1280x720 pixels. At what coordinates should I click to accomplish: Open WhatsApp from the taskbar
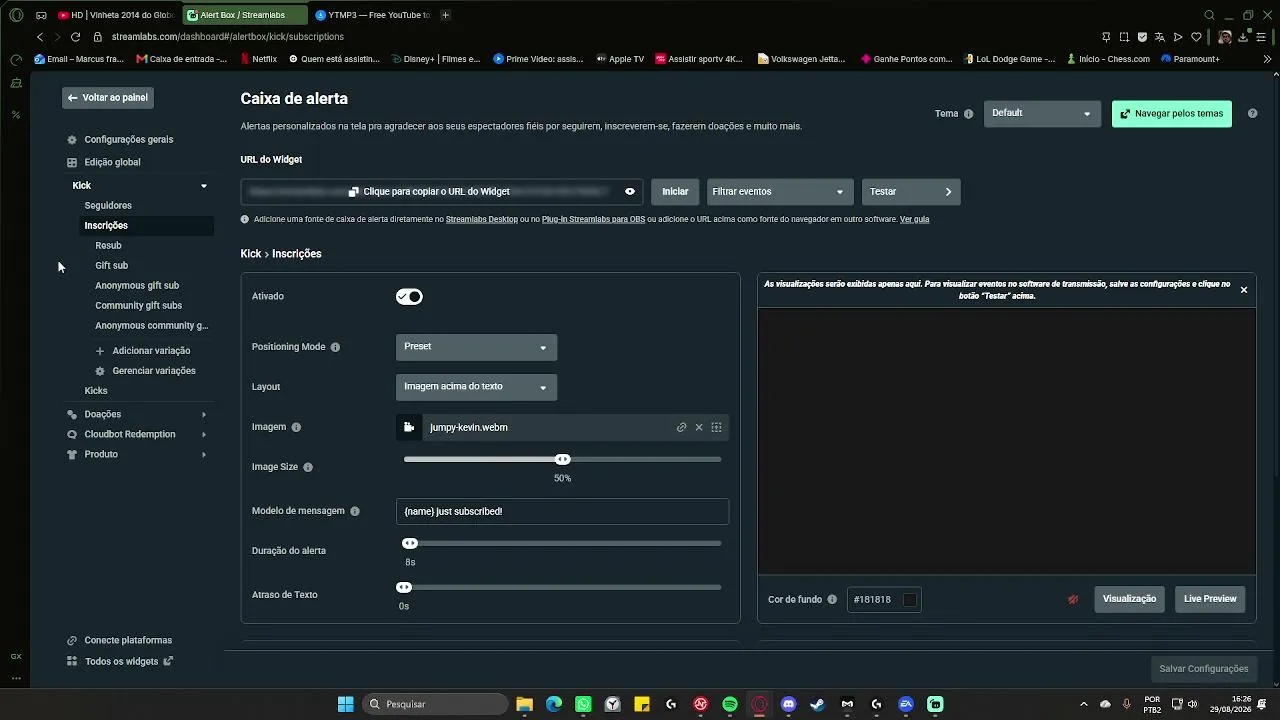tap(583, 704)
